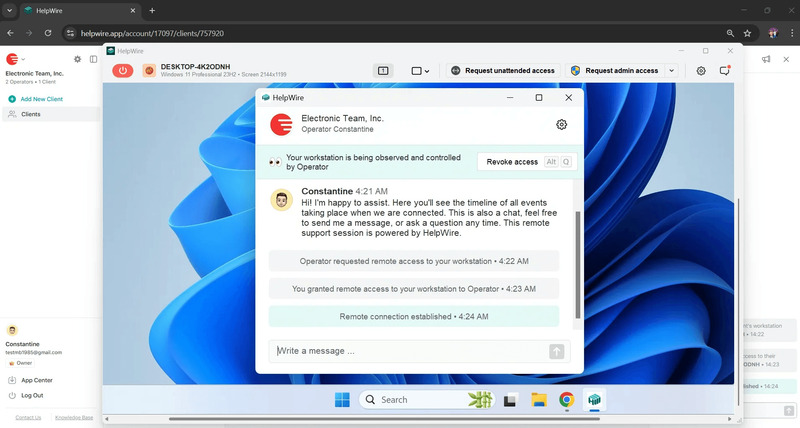The height and width of the screenshot is (428, 800).
Task: Toggle the sidebar collapse panel icon
Action: [93, 59]
